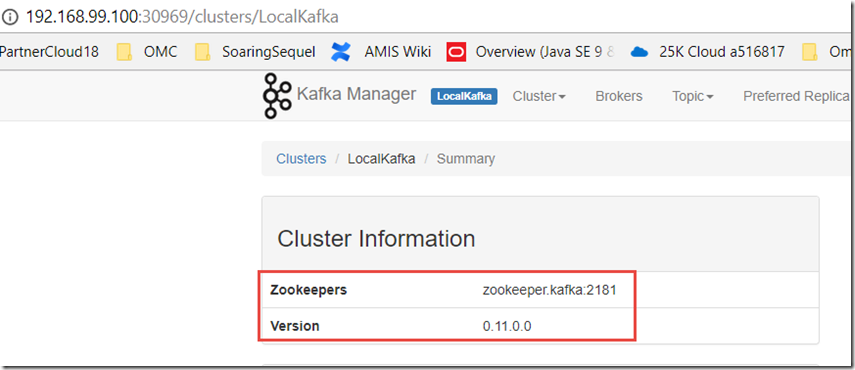The width and height of the screenshot is (855, 370).
Task: Select the version 0.11.0.0 value
Action: (x=507, y=326)
